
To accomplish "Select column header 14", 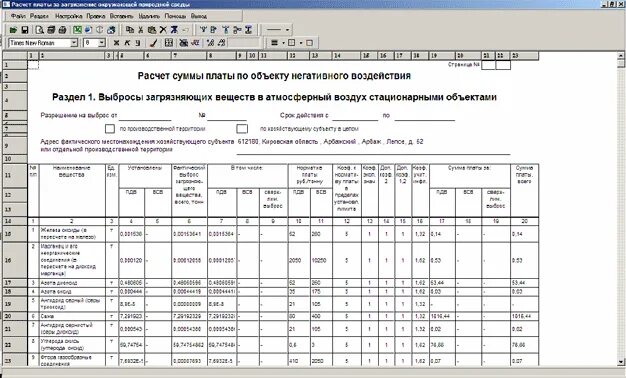I will 347,55.
